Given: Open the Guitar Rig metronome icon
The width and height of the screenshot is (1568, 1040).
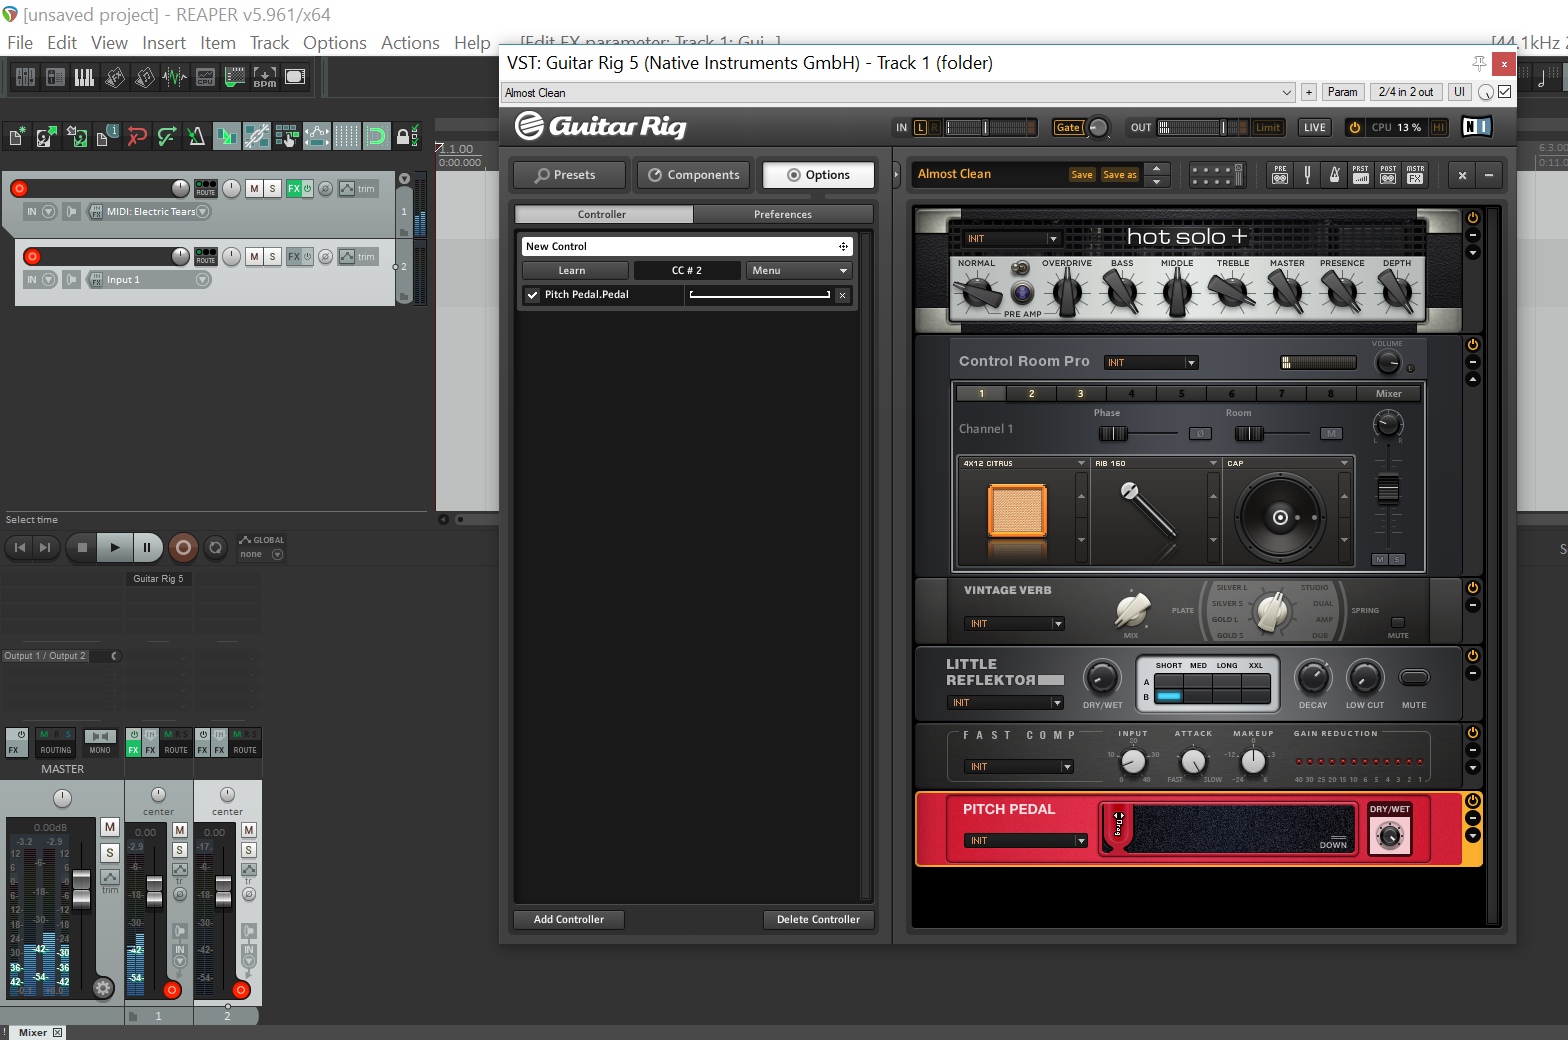Looking at the screenshot, I should click(x=1334, y=175).
